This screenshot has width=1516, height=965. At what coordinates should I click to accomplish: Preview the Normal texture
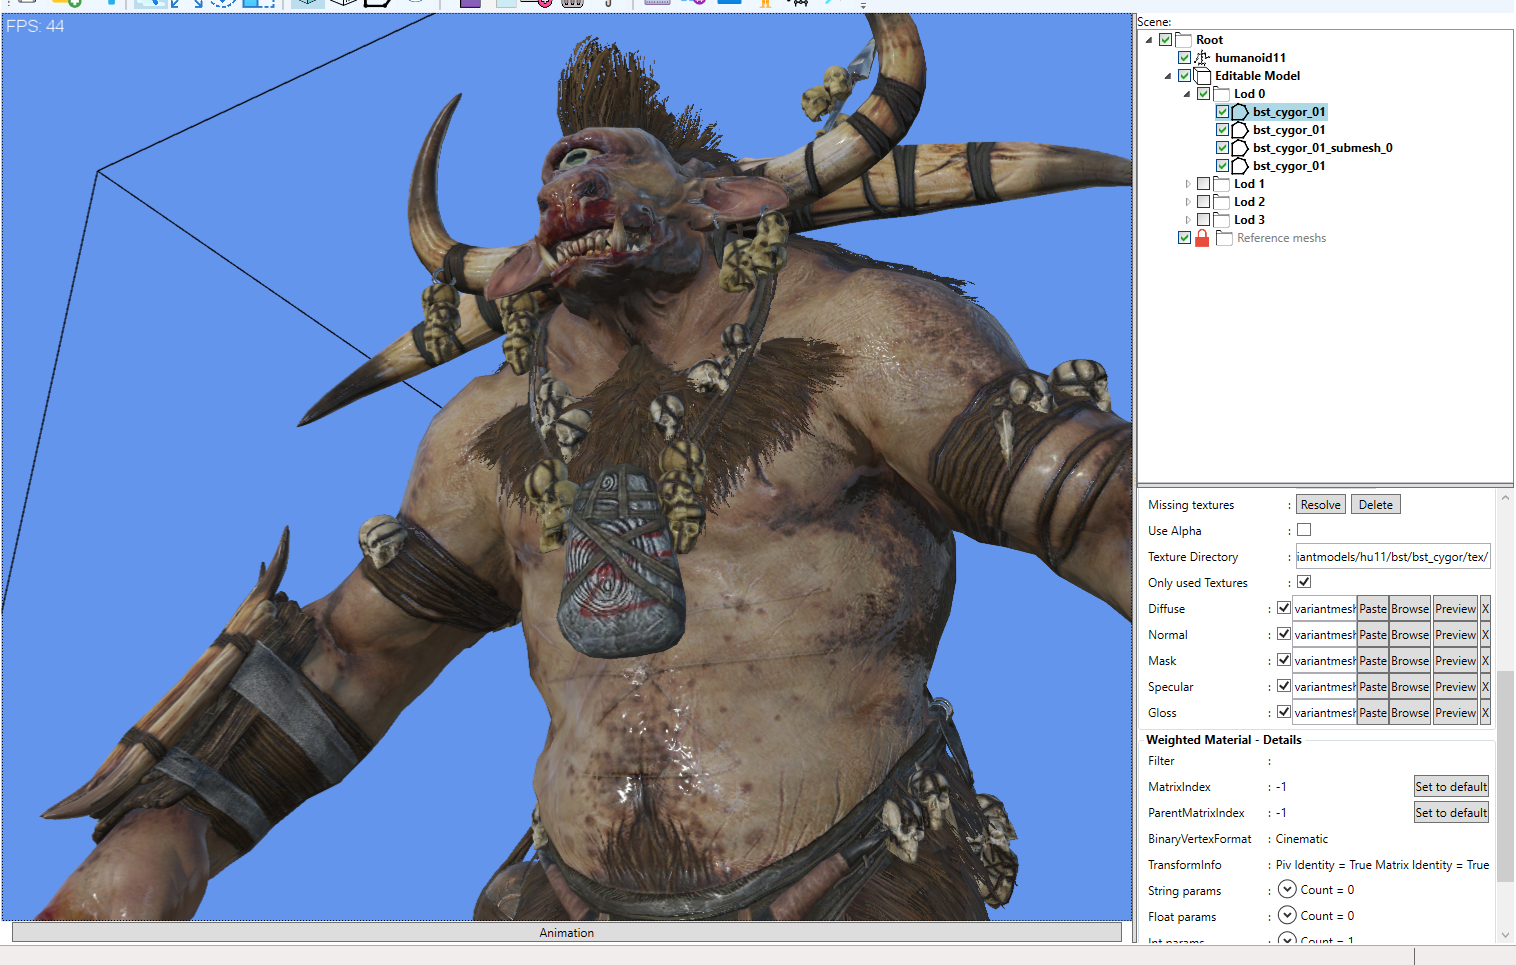(1455, 635)
